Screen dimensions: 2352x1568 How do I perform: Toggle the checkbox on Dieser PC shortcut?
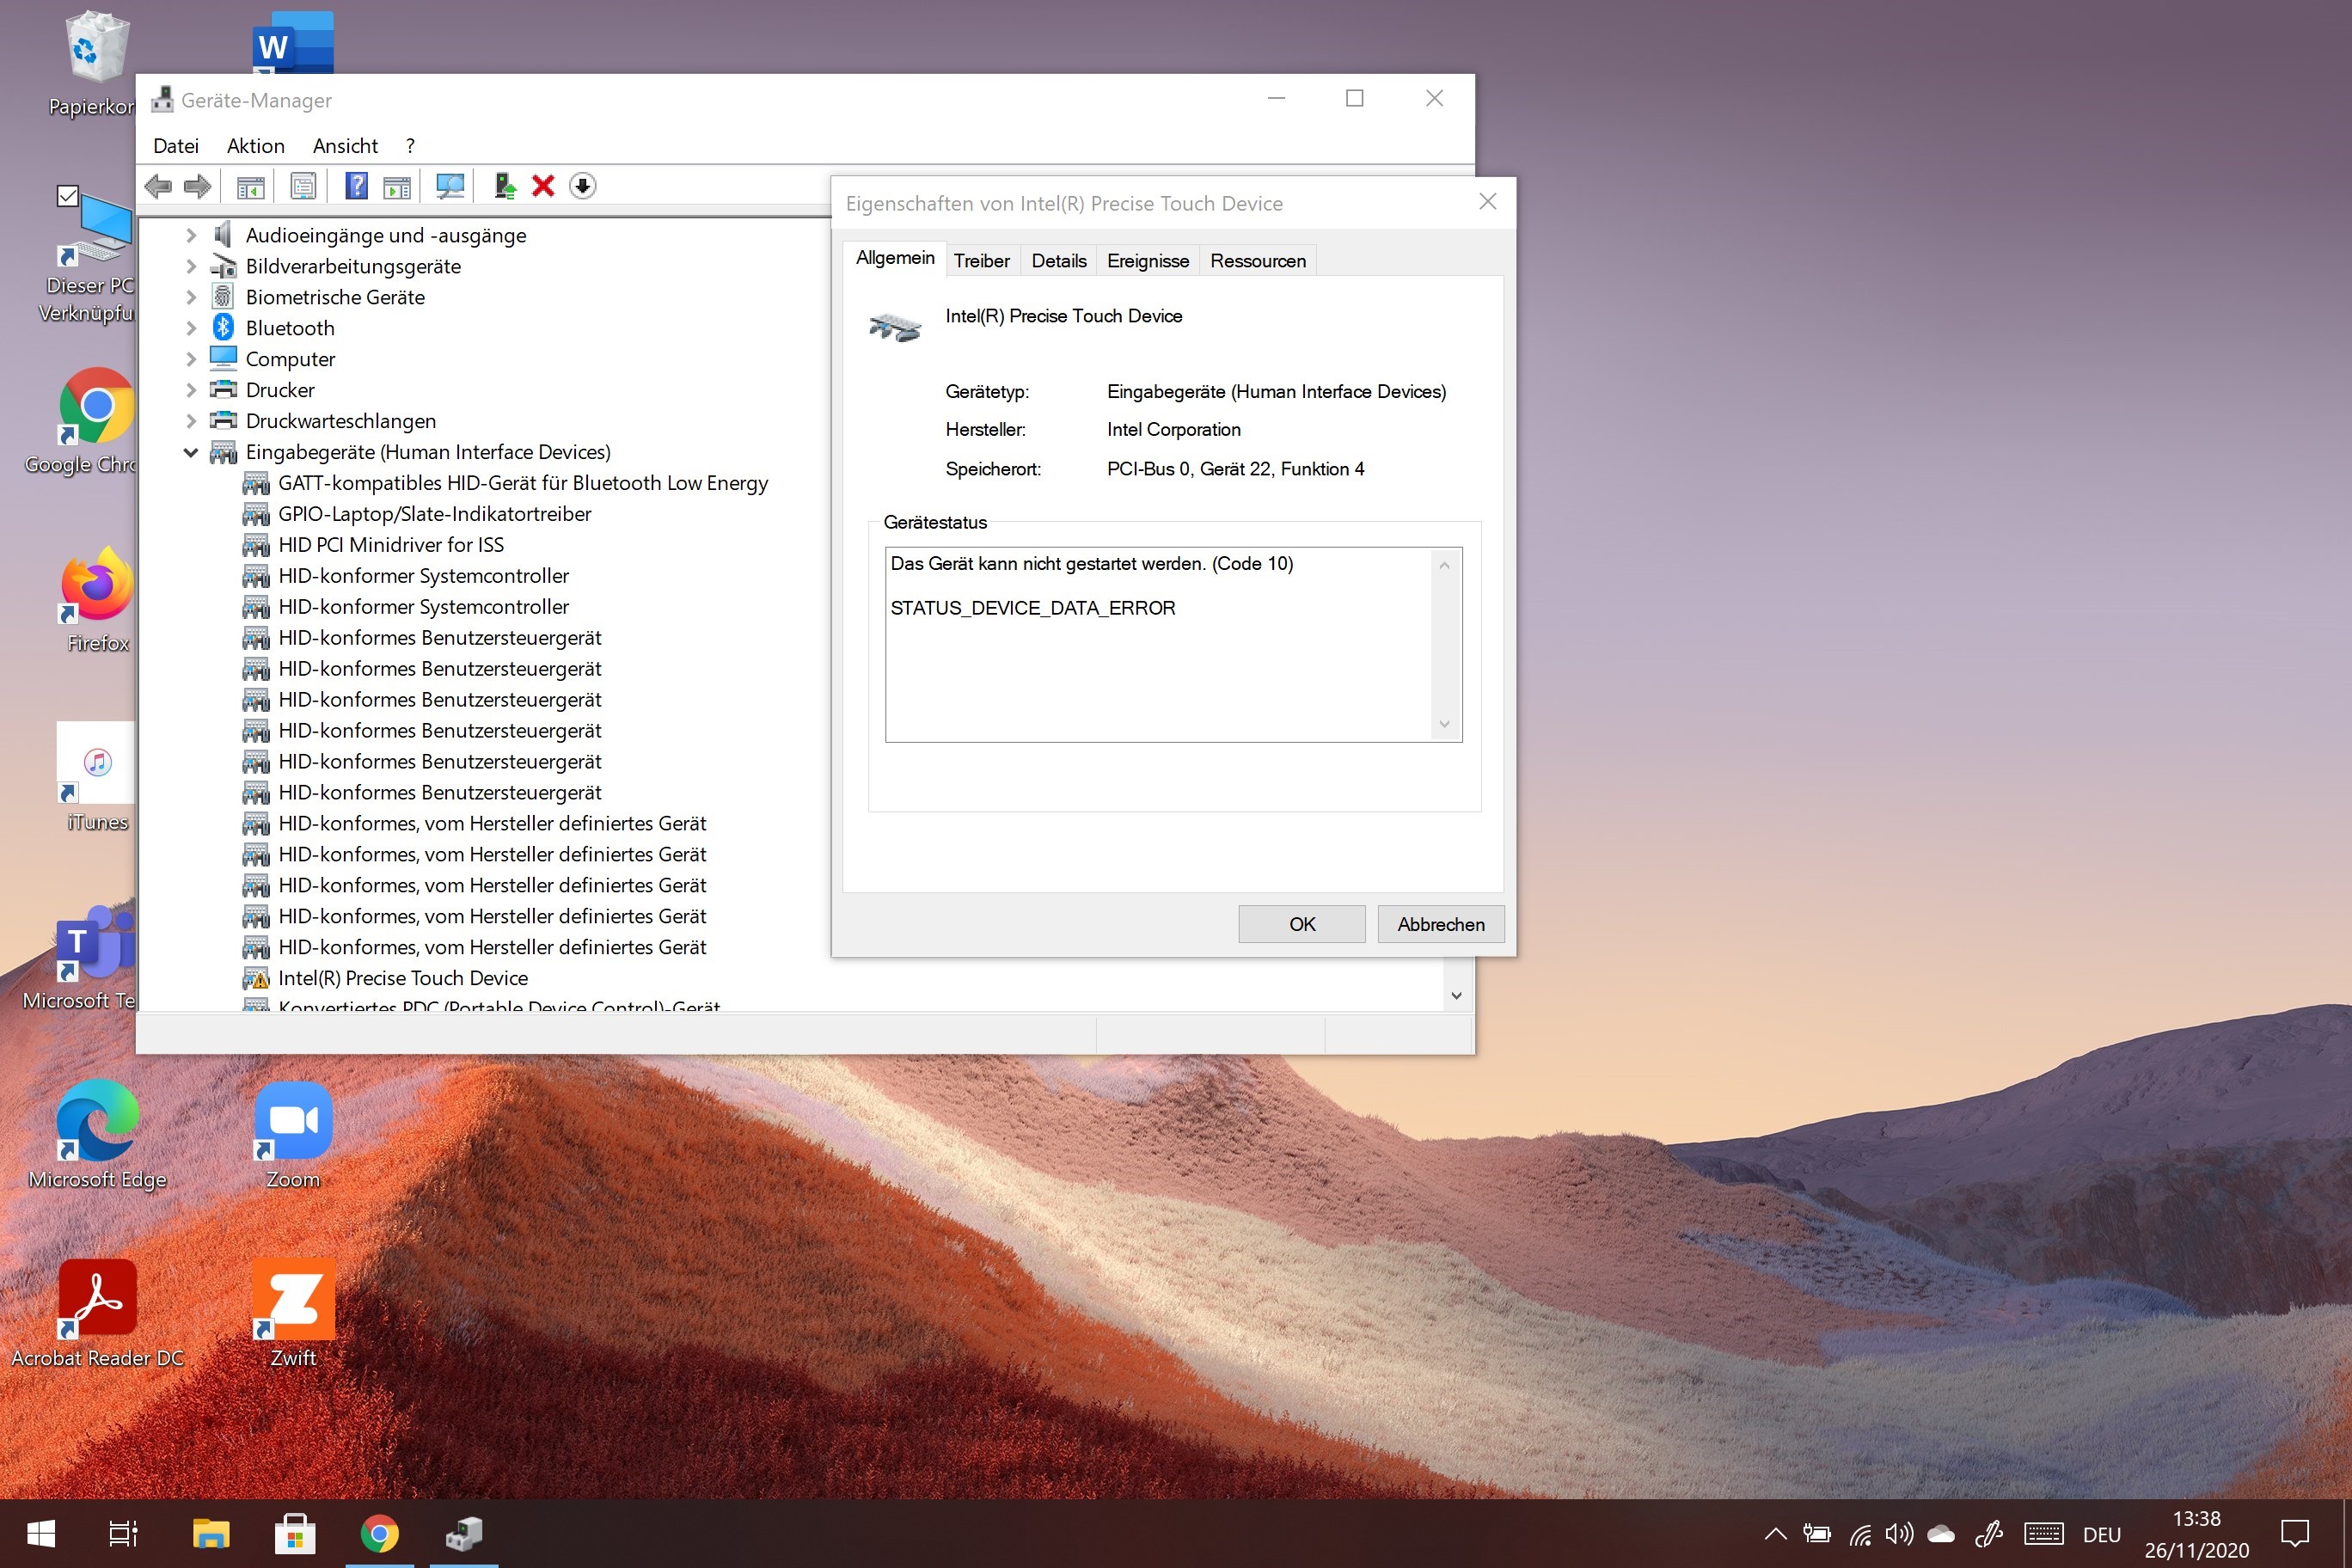(68, 196)
